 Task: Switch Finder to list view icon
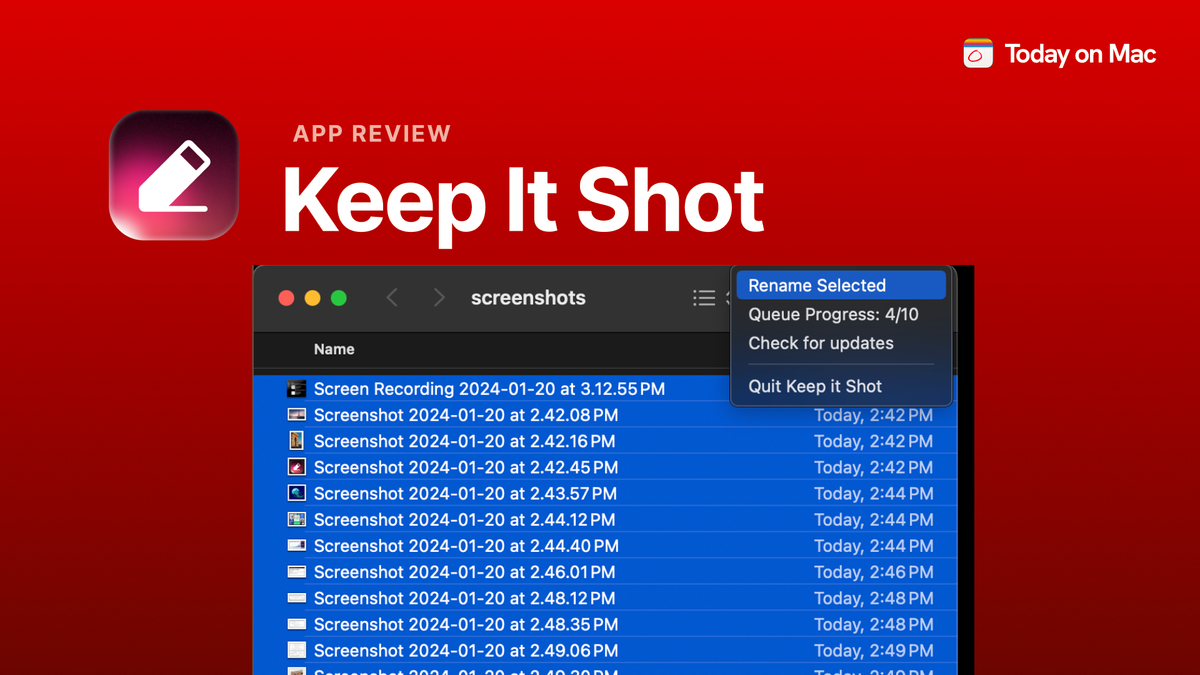pos(704,298)
